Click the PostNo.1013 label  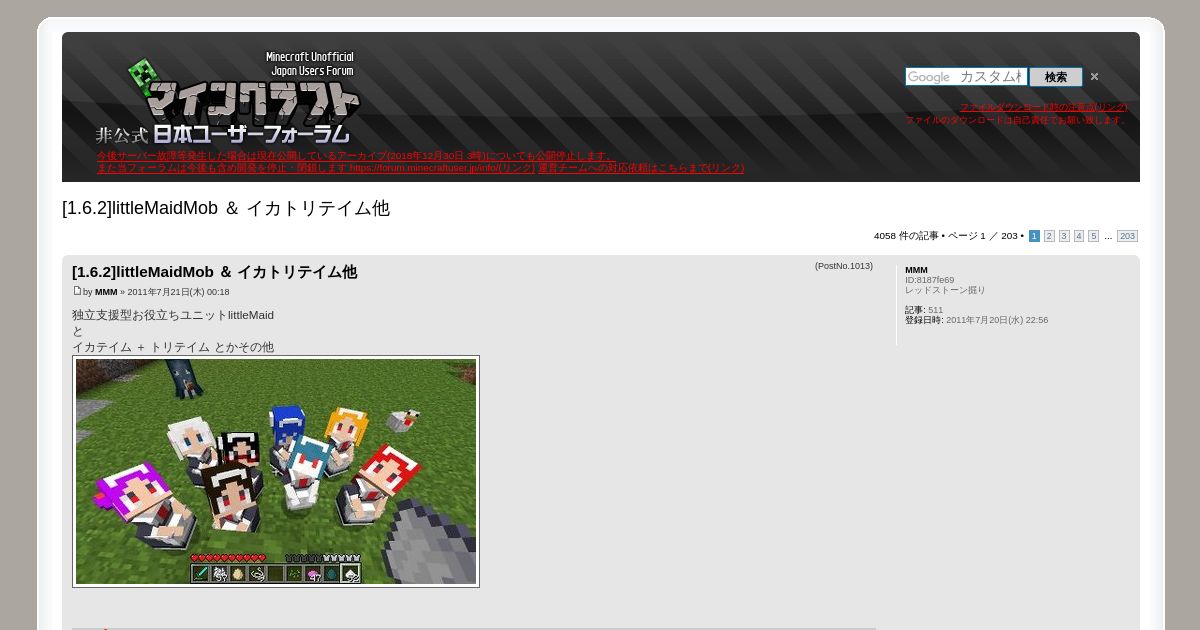[844, 266]
